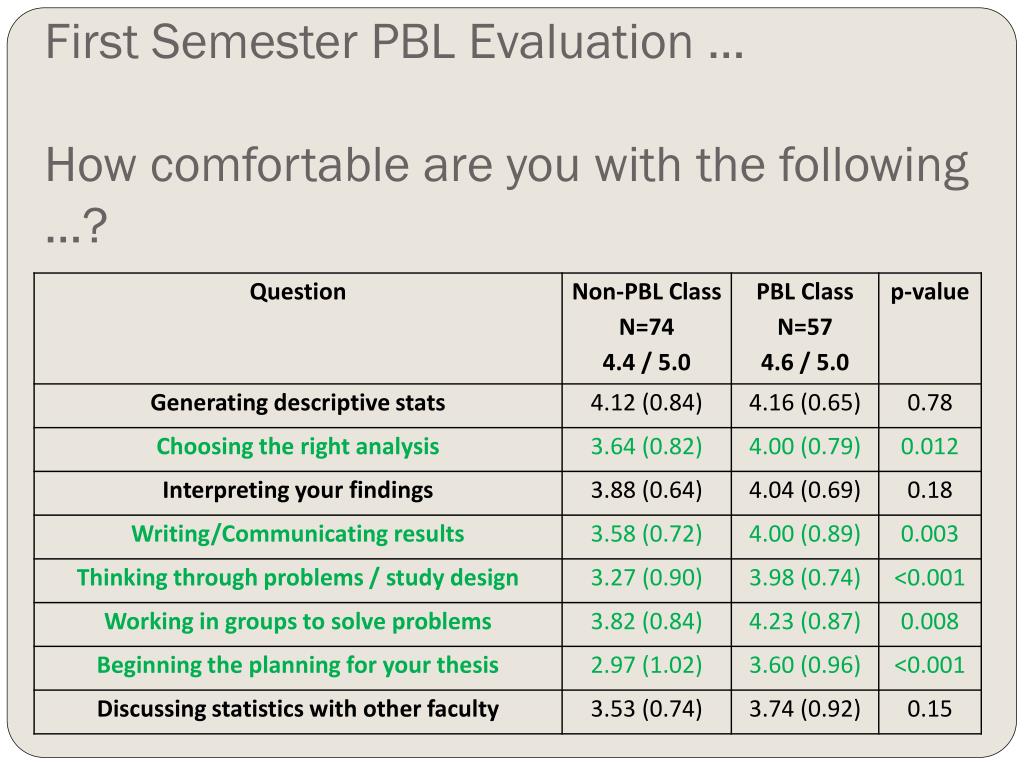Image resolution: width=1024 pixels, height=768 pixels.
Task: Click the 'Question' column header
Action: point(298,292)
